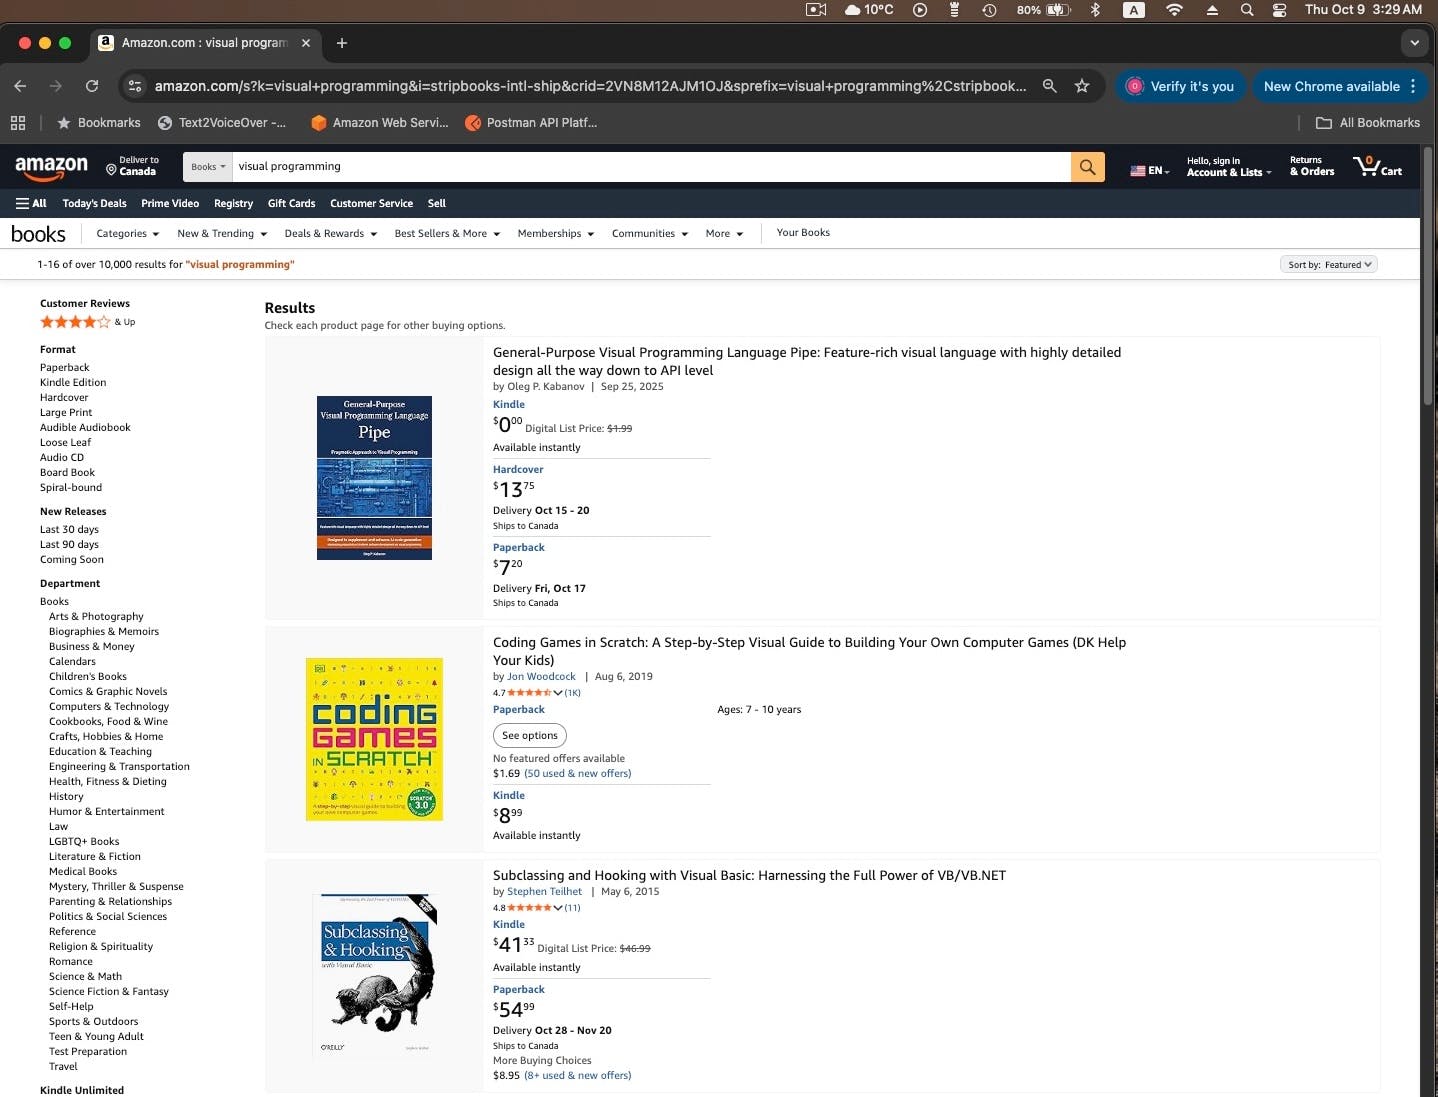
Task: Click the browser forward arrow
Action: pyautogui.click(x=56, y=86)
